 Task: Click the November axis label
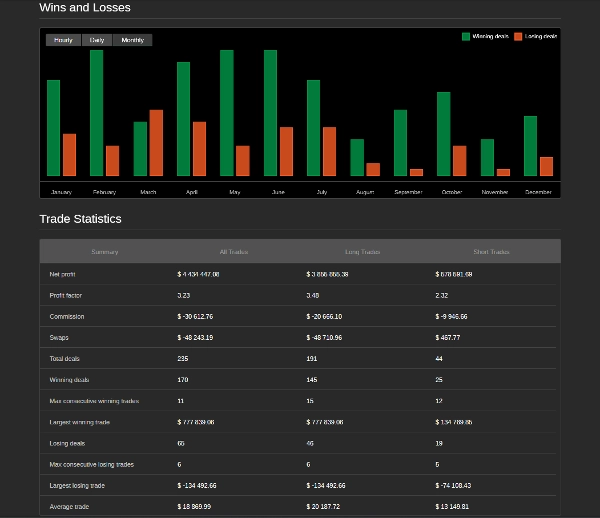tap(495, 192)
